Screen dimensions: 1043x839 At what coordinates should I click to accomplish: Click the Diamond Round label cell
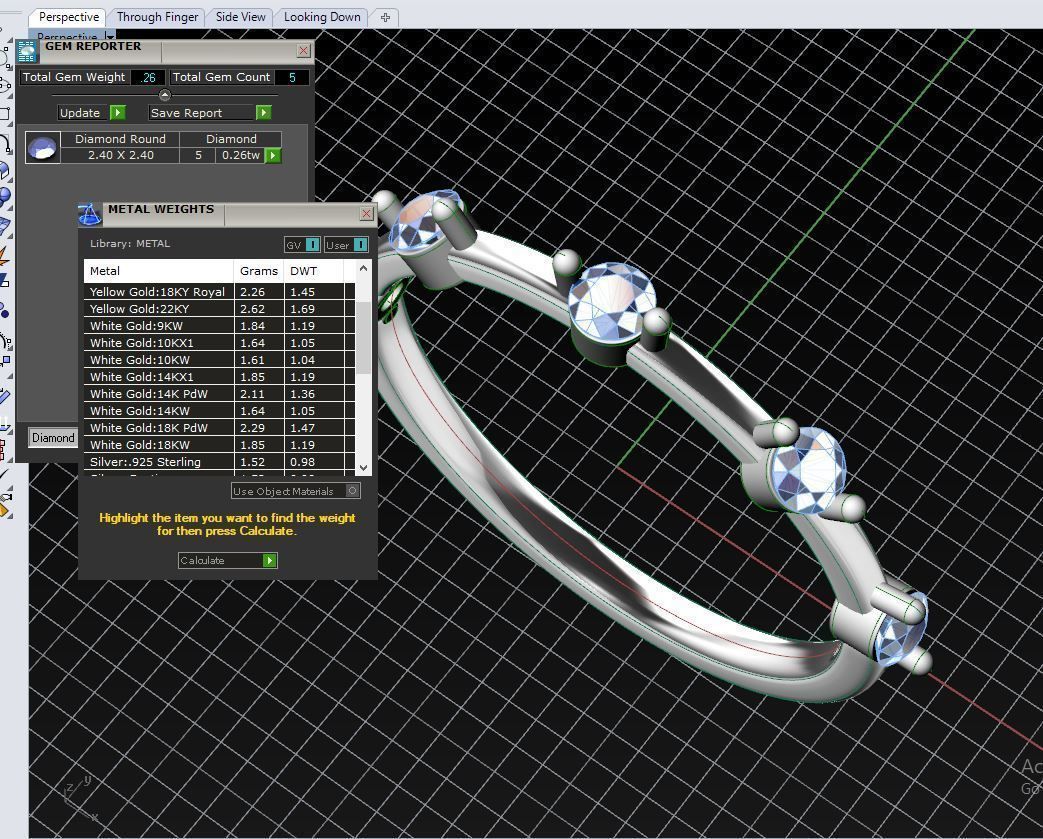tap(120, 139)
